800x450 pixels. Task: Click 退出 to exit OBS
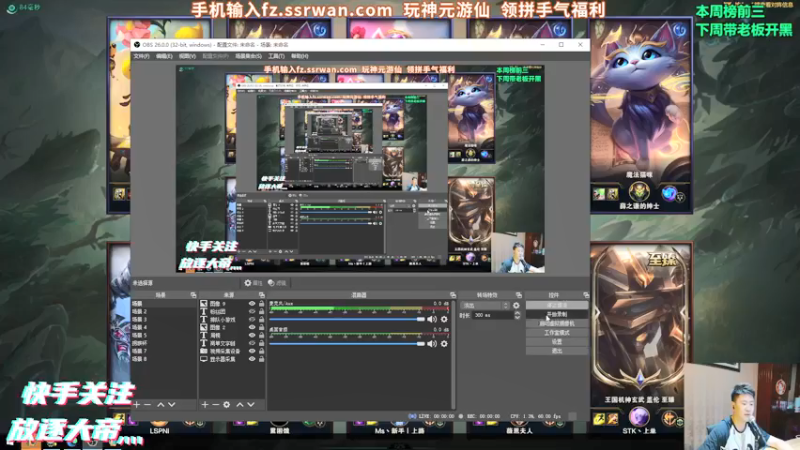tap(557, 351)
